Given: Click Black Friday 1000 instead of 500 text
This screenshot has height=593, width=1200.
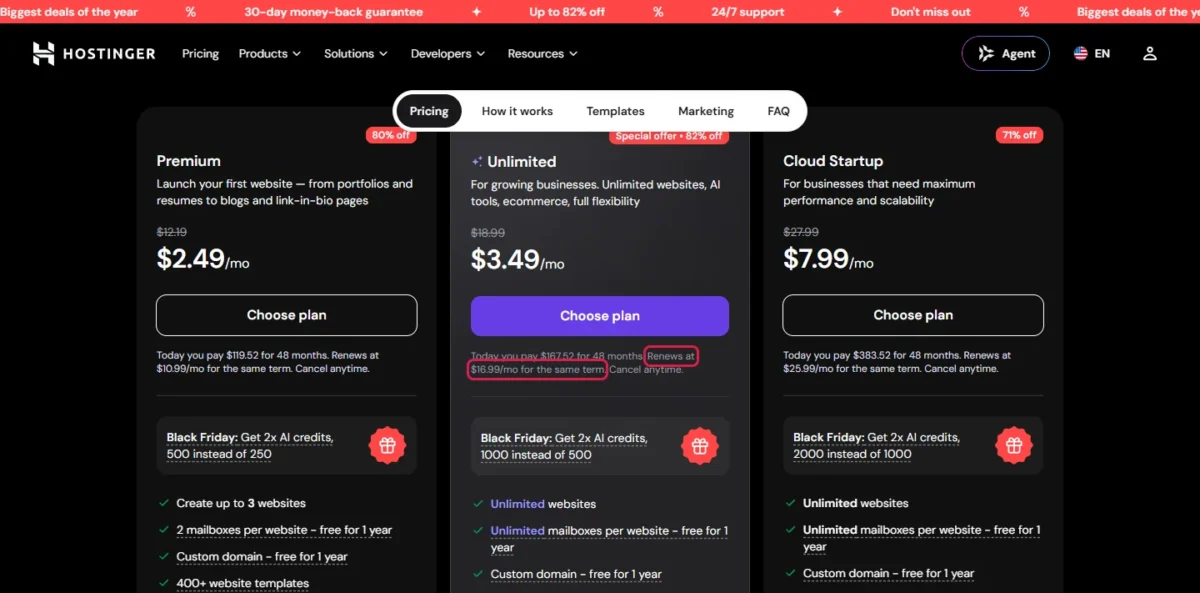Looking at the screenshot, I should point(564,446).
